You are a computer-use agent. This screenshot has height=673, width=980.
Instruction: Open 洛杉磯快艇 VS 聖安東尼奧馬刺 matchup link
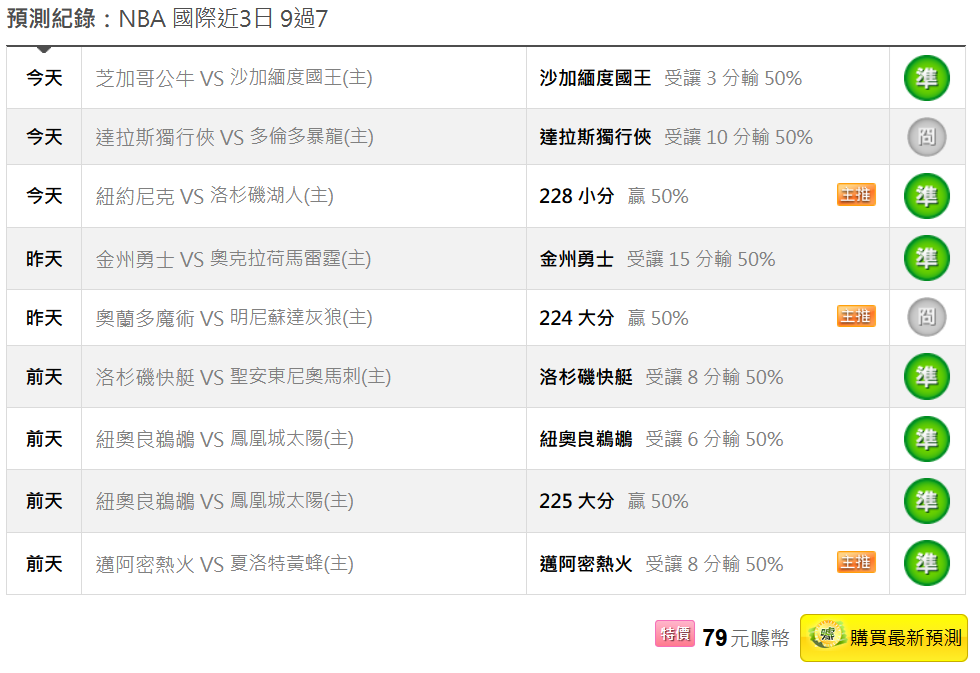click(x=243, y=377)
